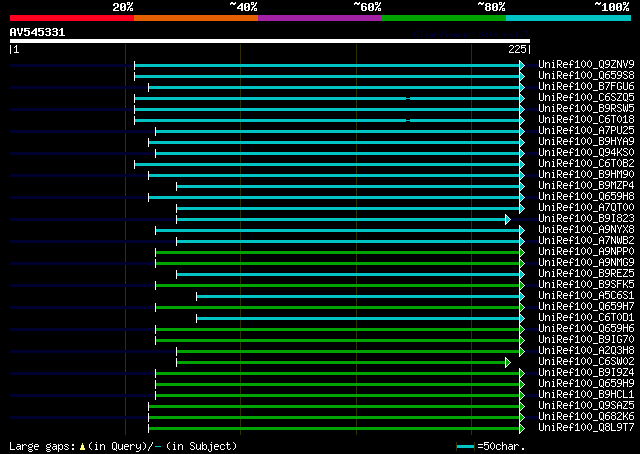Viewport: 640px width, 454px height.
Task: Open hit UniRef100_C6T018
Action: tap(586, 120)
